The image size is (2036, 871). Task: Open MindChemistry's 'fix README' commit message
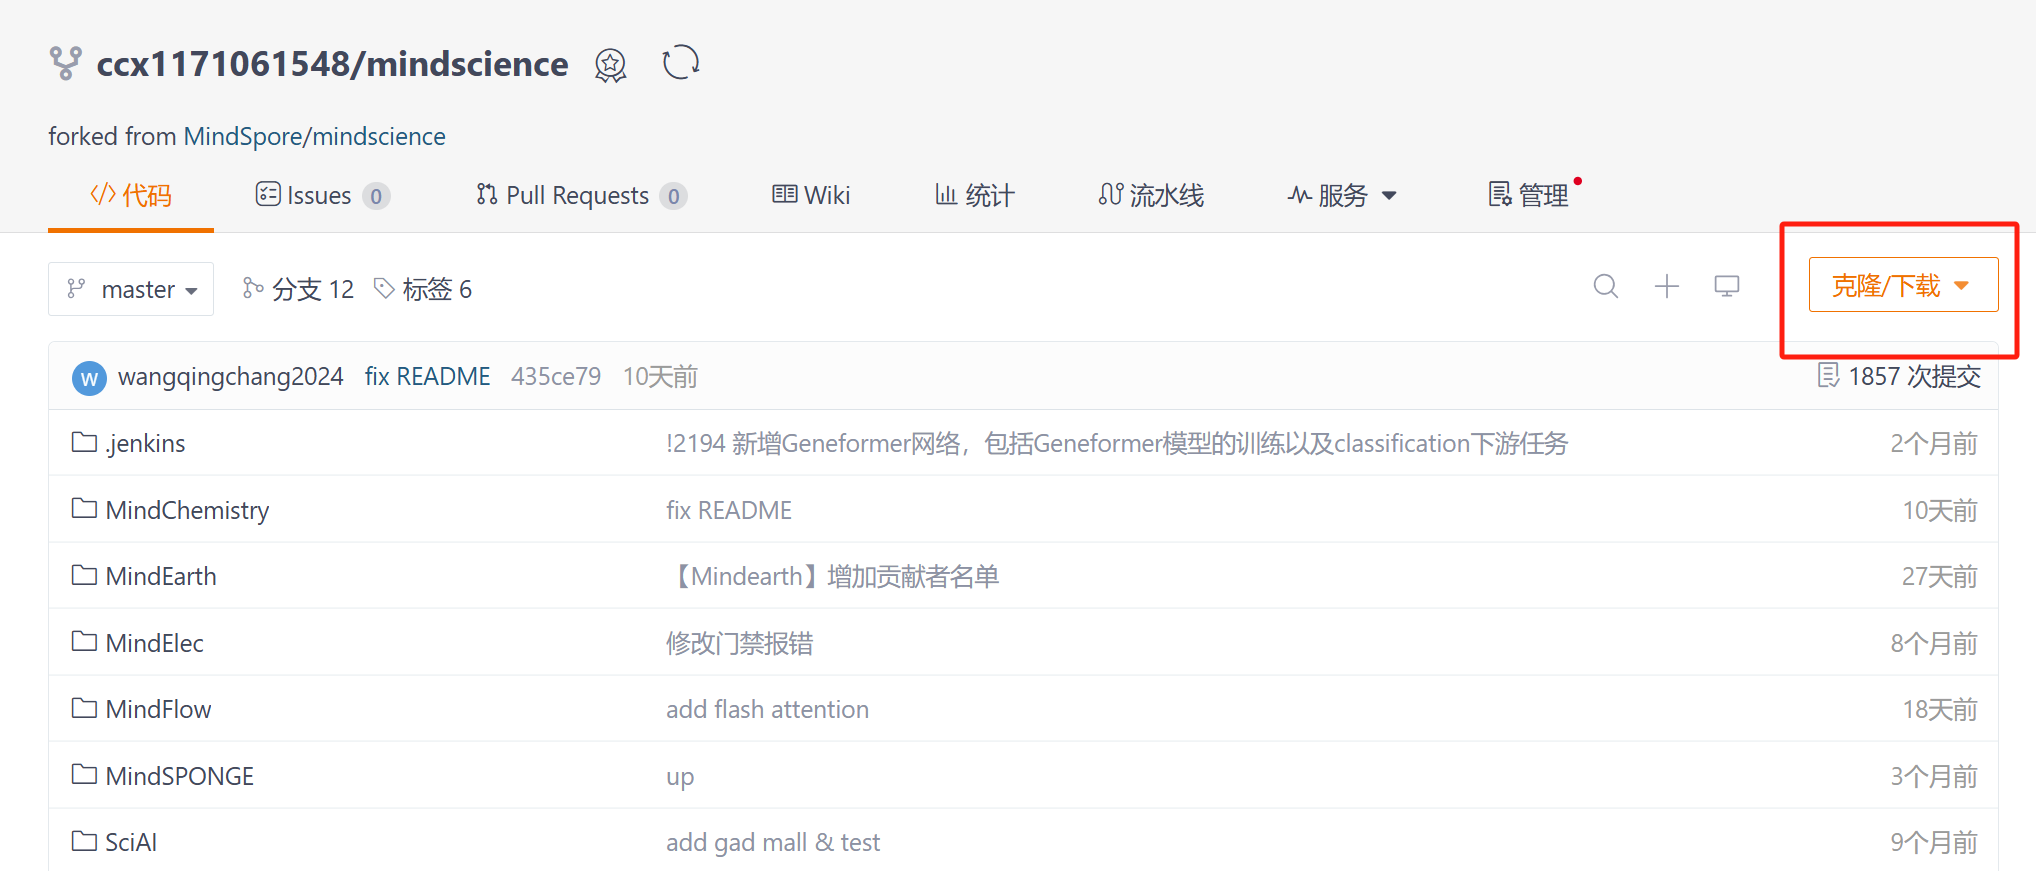729,510
